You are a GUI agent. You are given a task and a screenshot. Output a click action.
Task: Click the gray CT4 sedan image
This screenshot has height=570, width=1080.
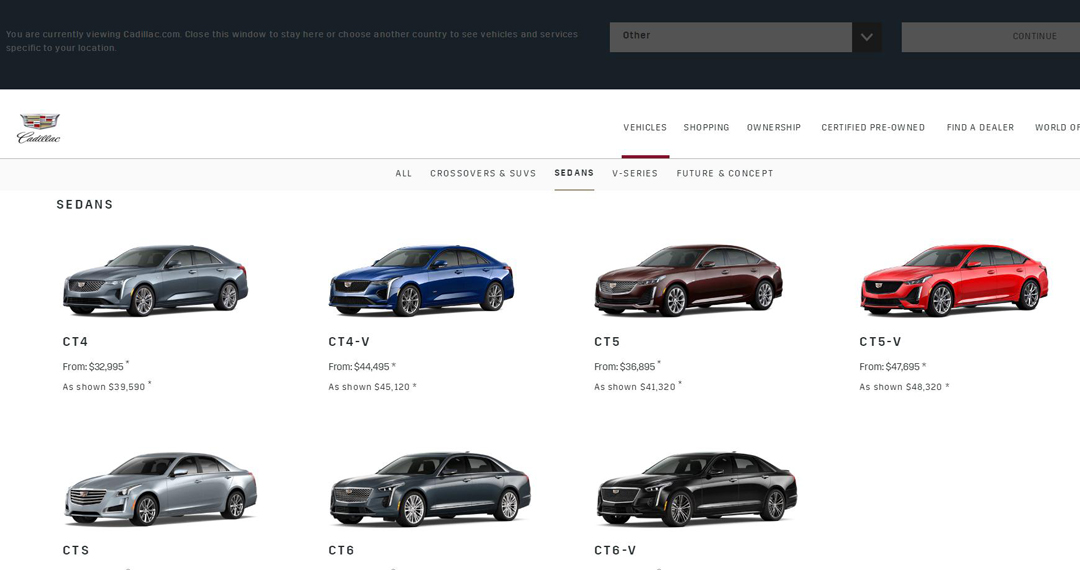pos(156,280)
